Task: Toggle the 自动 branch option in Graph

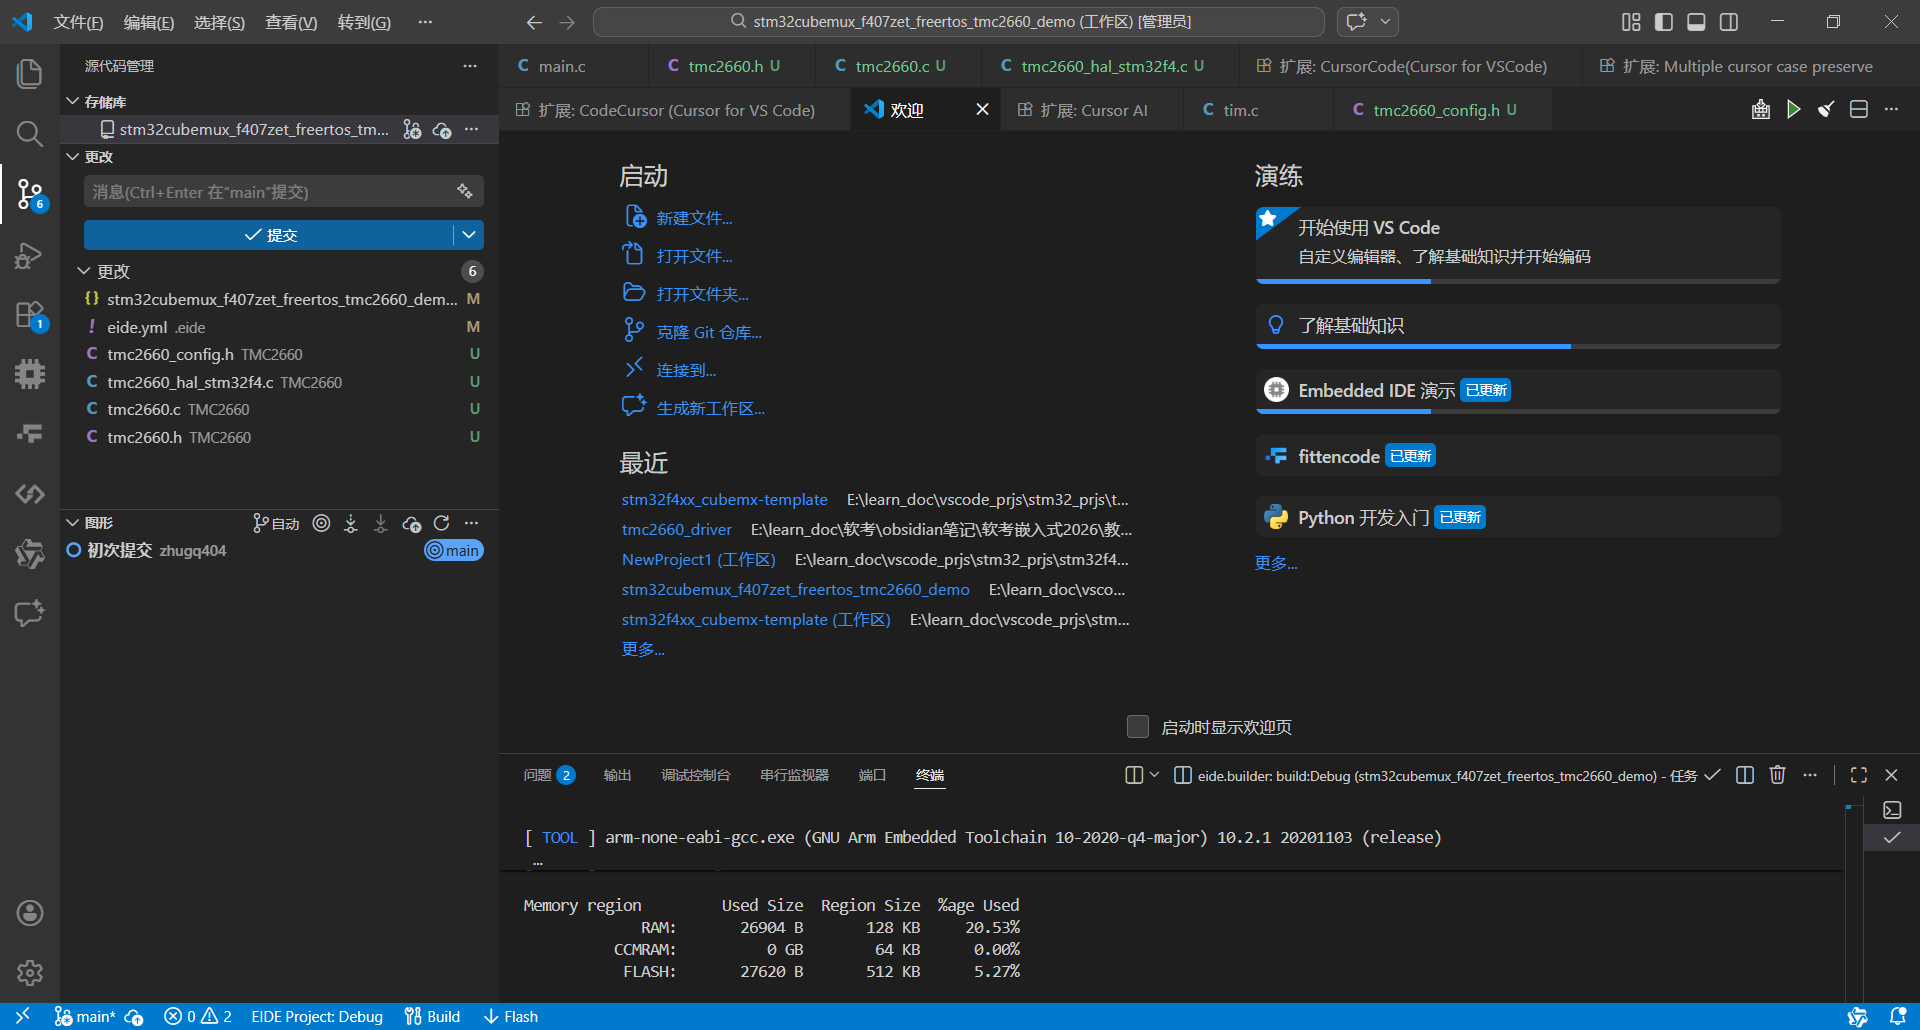Action: coord(276,523)
